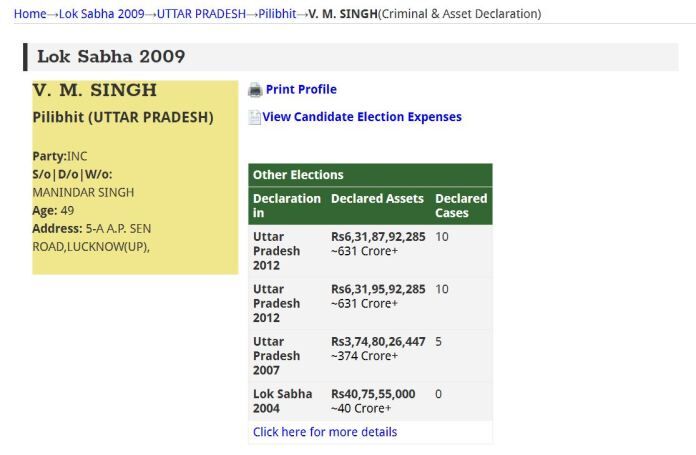Click the Rs6,31,95,92,285 assets value
Viewport: 696px width, 455px height.
378,289
